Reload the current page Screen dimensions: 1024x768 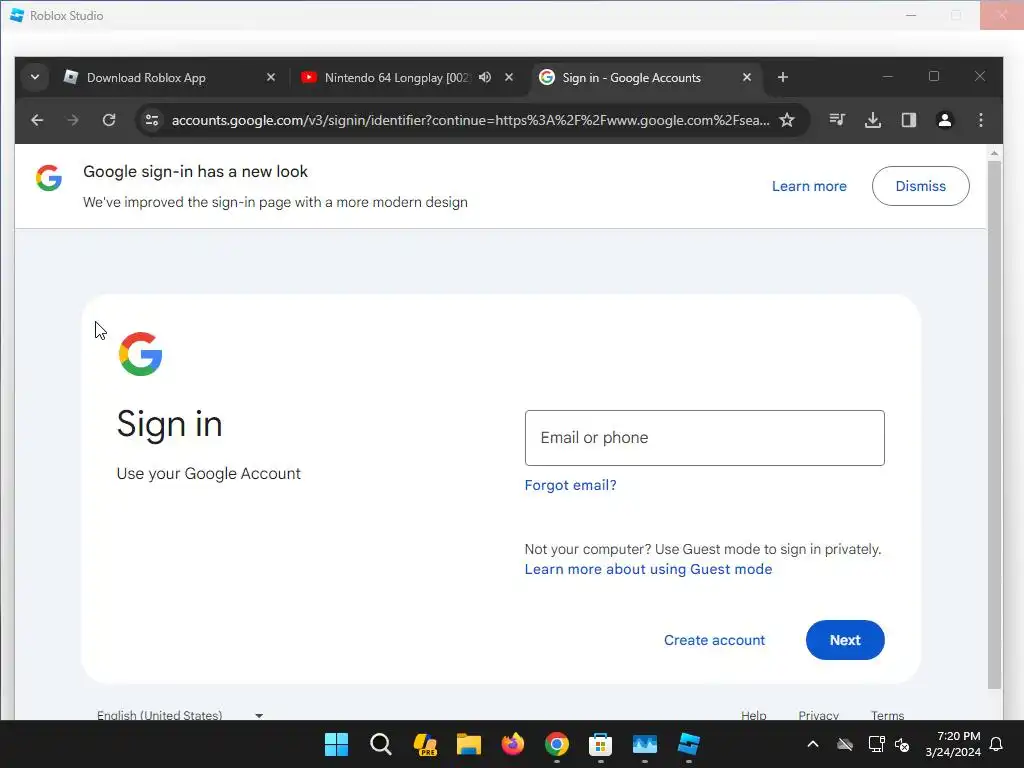click(x=109, y=120)
